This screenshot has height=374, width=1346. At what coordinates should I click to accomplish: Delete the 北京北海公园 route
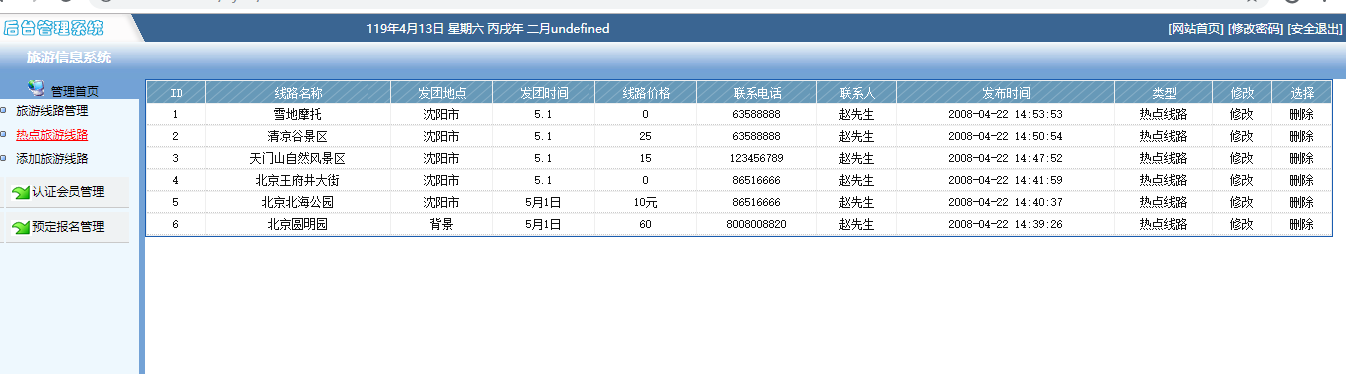(x=1301, y=202)
